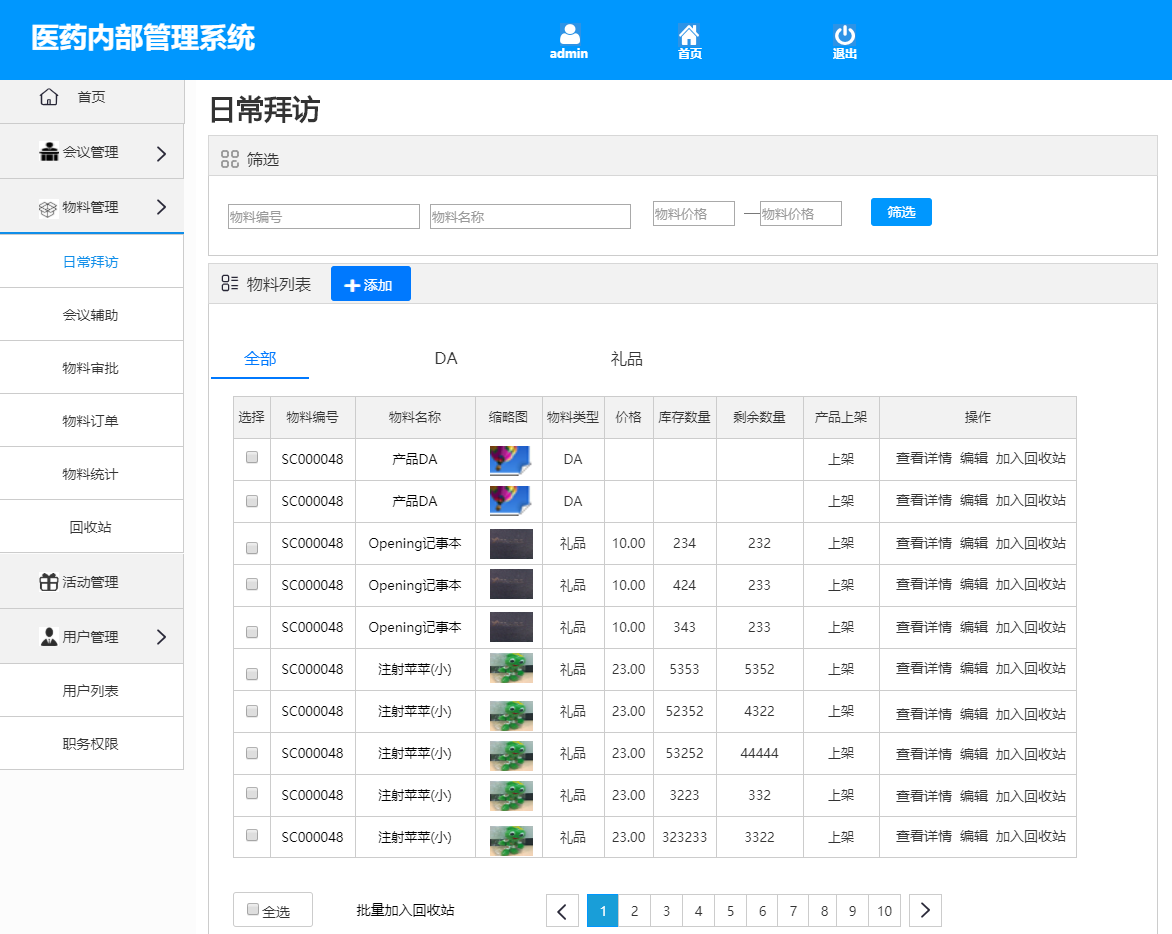Open the 礼品 tab

(625, 358)
